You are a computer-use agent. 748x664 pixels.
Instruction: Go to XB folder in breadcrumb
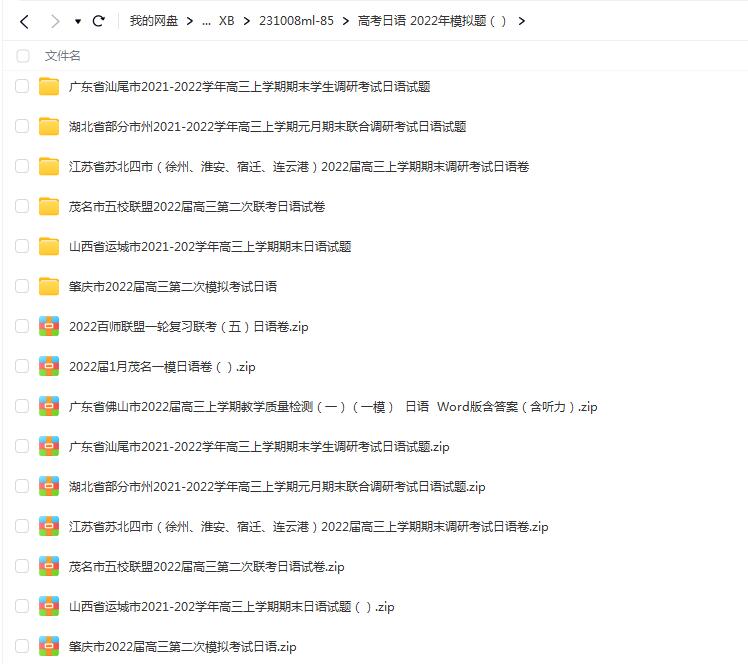(226, 21)
